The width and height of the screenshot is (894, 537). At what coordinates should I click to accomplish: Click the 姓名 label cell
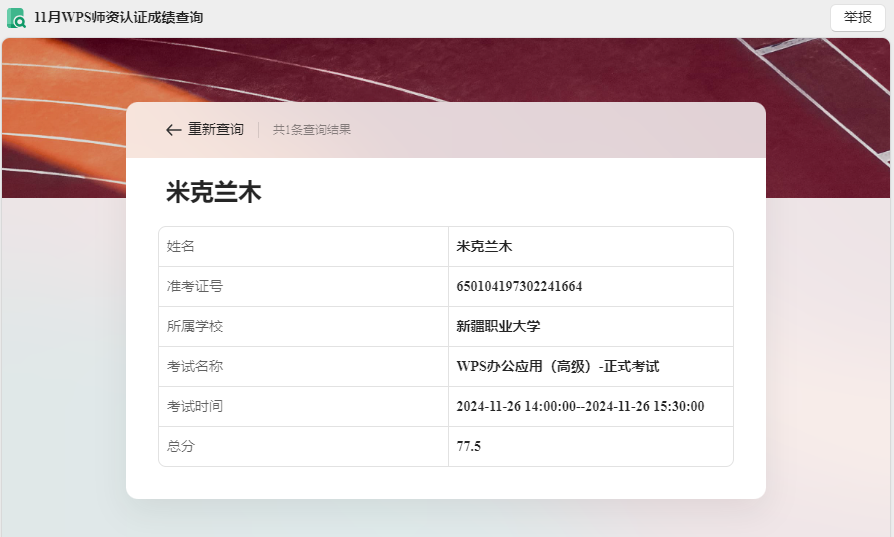click(x=303, y=247)
